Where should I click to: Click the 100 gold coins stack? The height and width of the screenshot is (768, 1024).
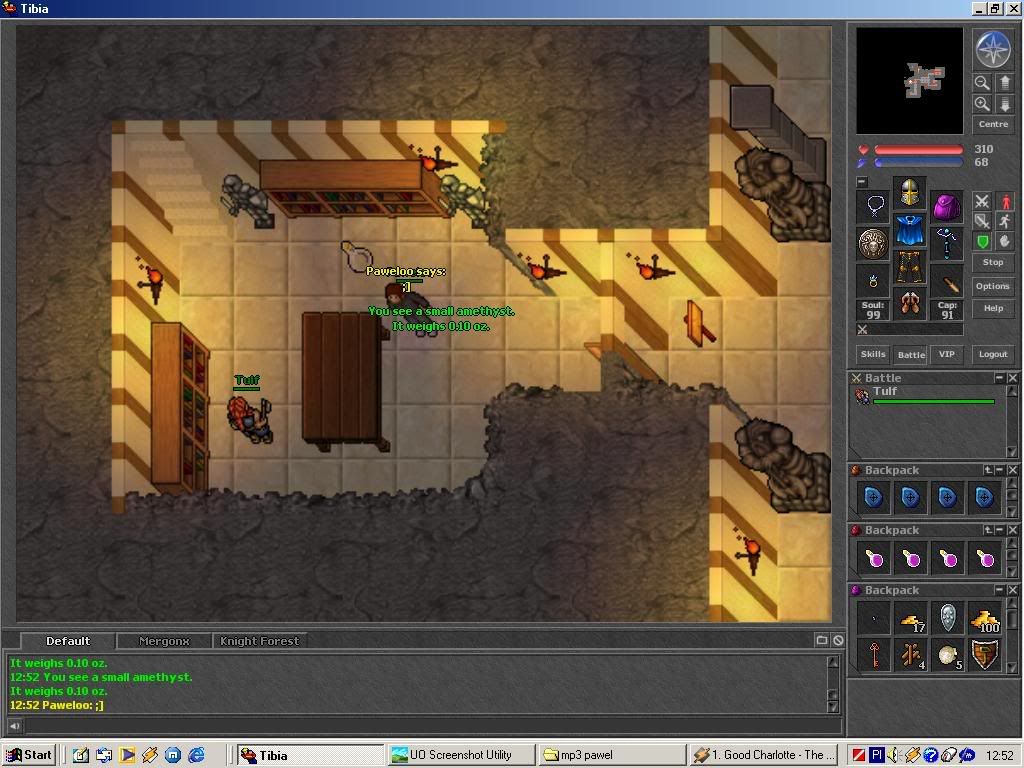point(984,618)
